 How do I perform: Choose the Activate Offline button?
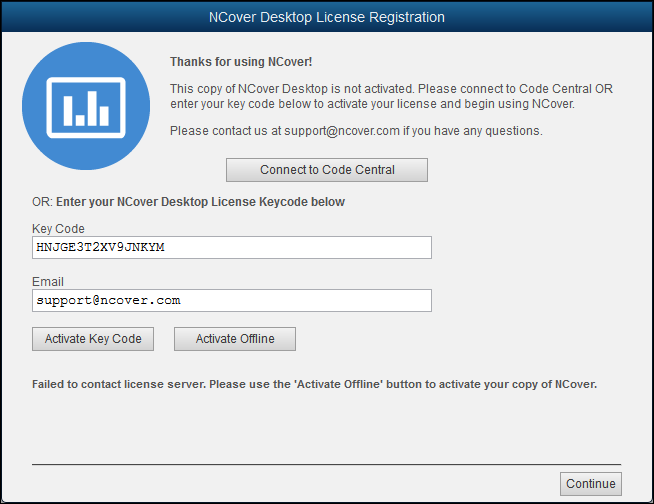point(235,339)
